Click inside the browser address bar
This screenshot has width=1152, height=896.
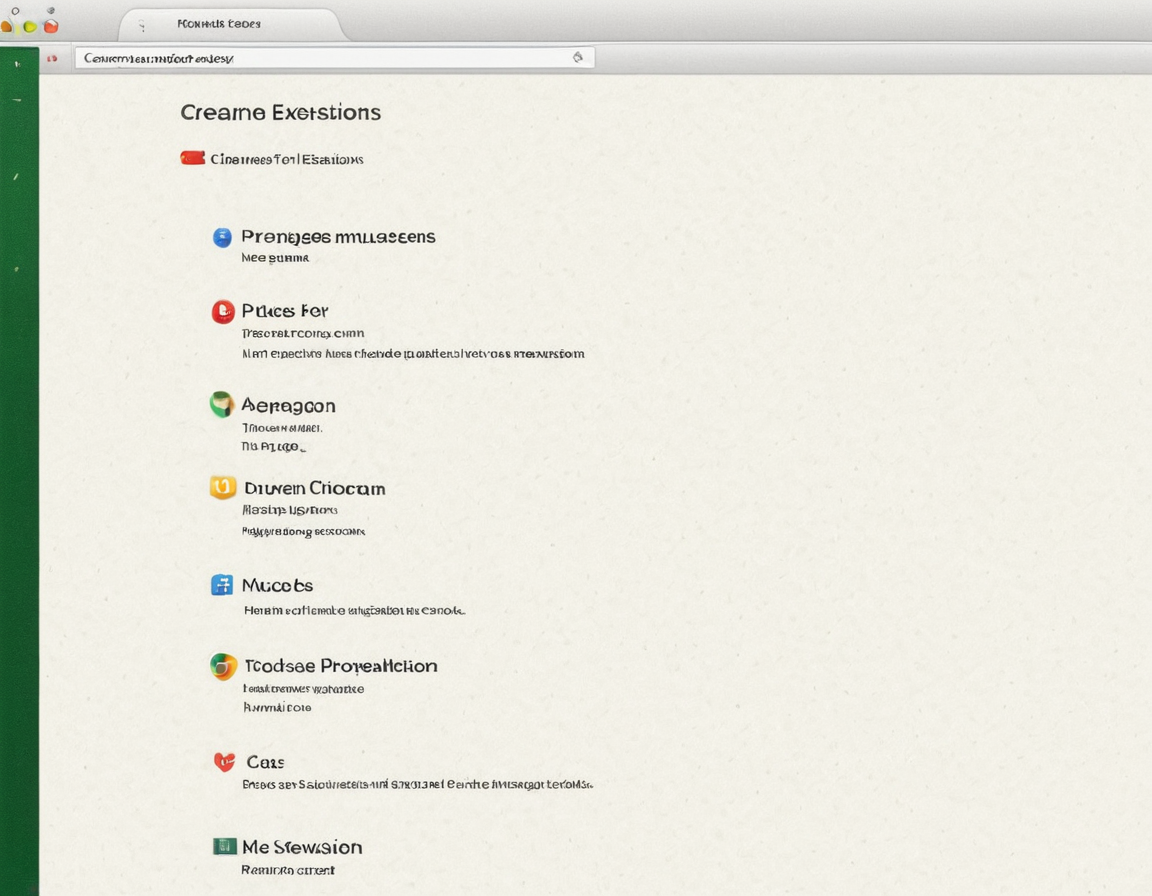point(300,58)
